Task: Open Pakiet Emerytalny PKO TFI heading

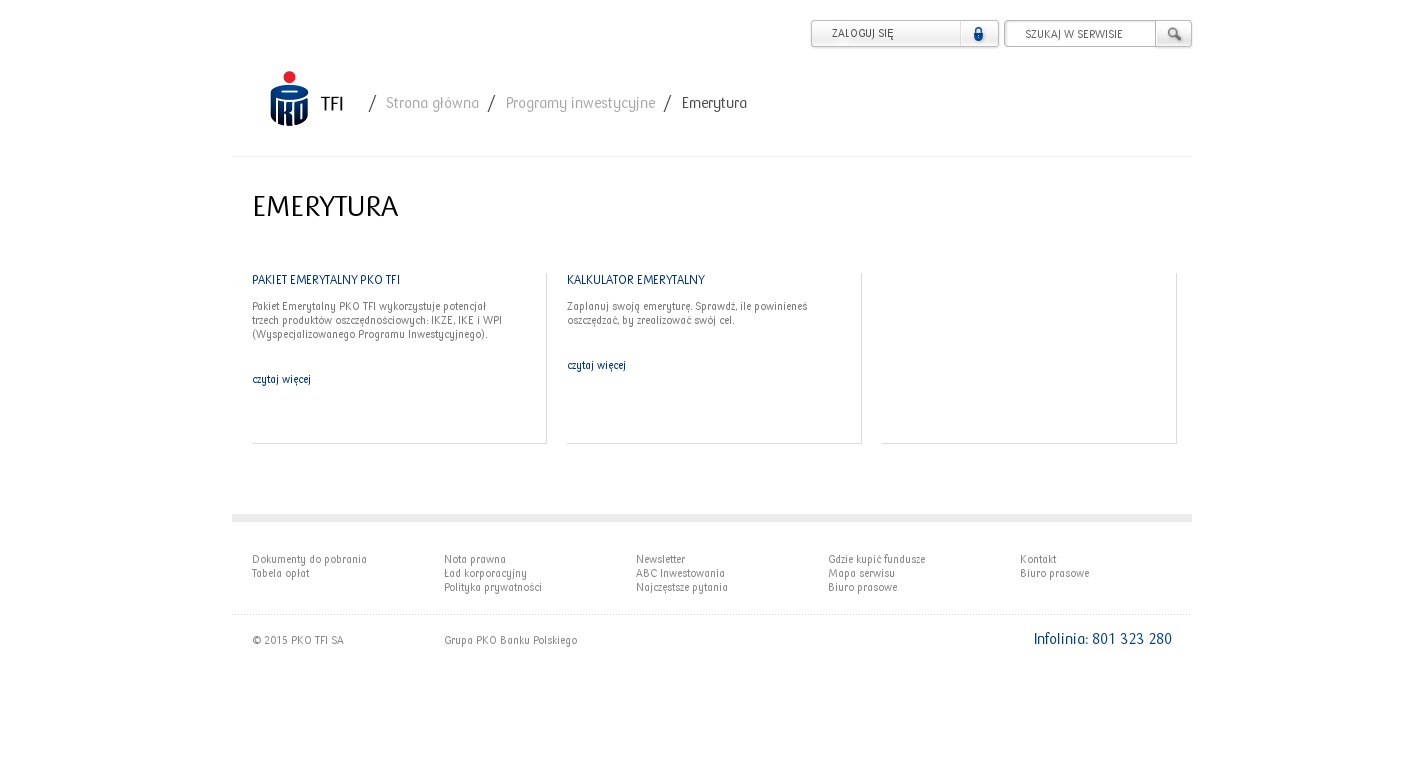Action: pyautogui.click(x=326, y=280)
